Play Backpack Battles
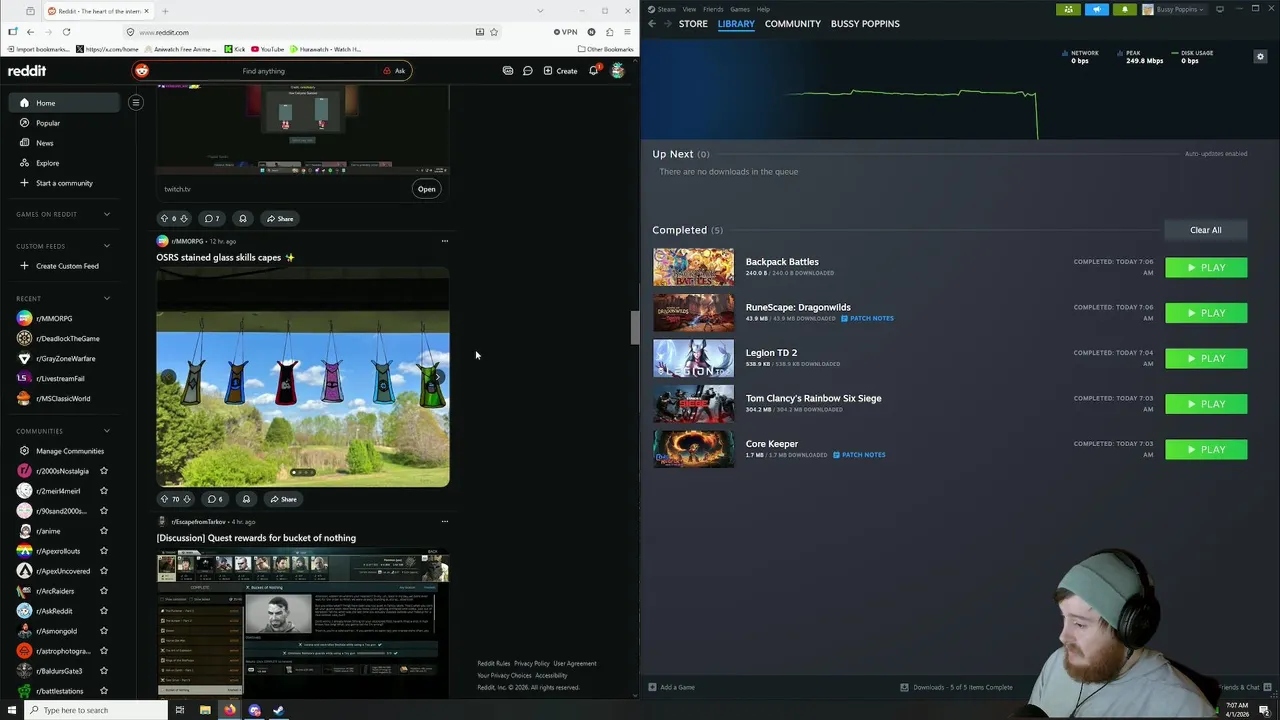The height and width of the screenshot is (720, 1280). 1206,268
